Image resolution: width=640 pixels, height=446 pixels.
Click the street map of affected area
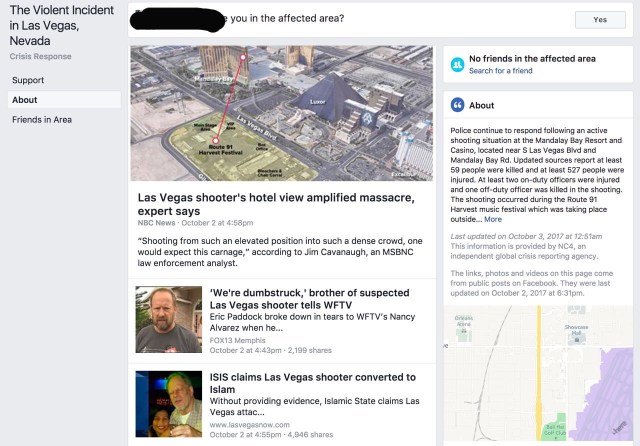coord(538,373)
